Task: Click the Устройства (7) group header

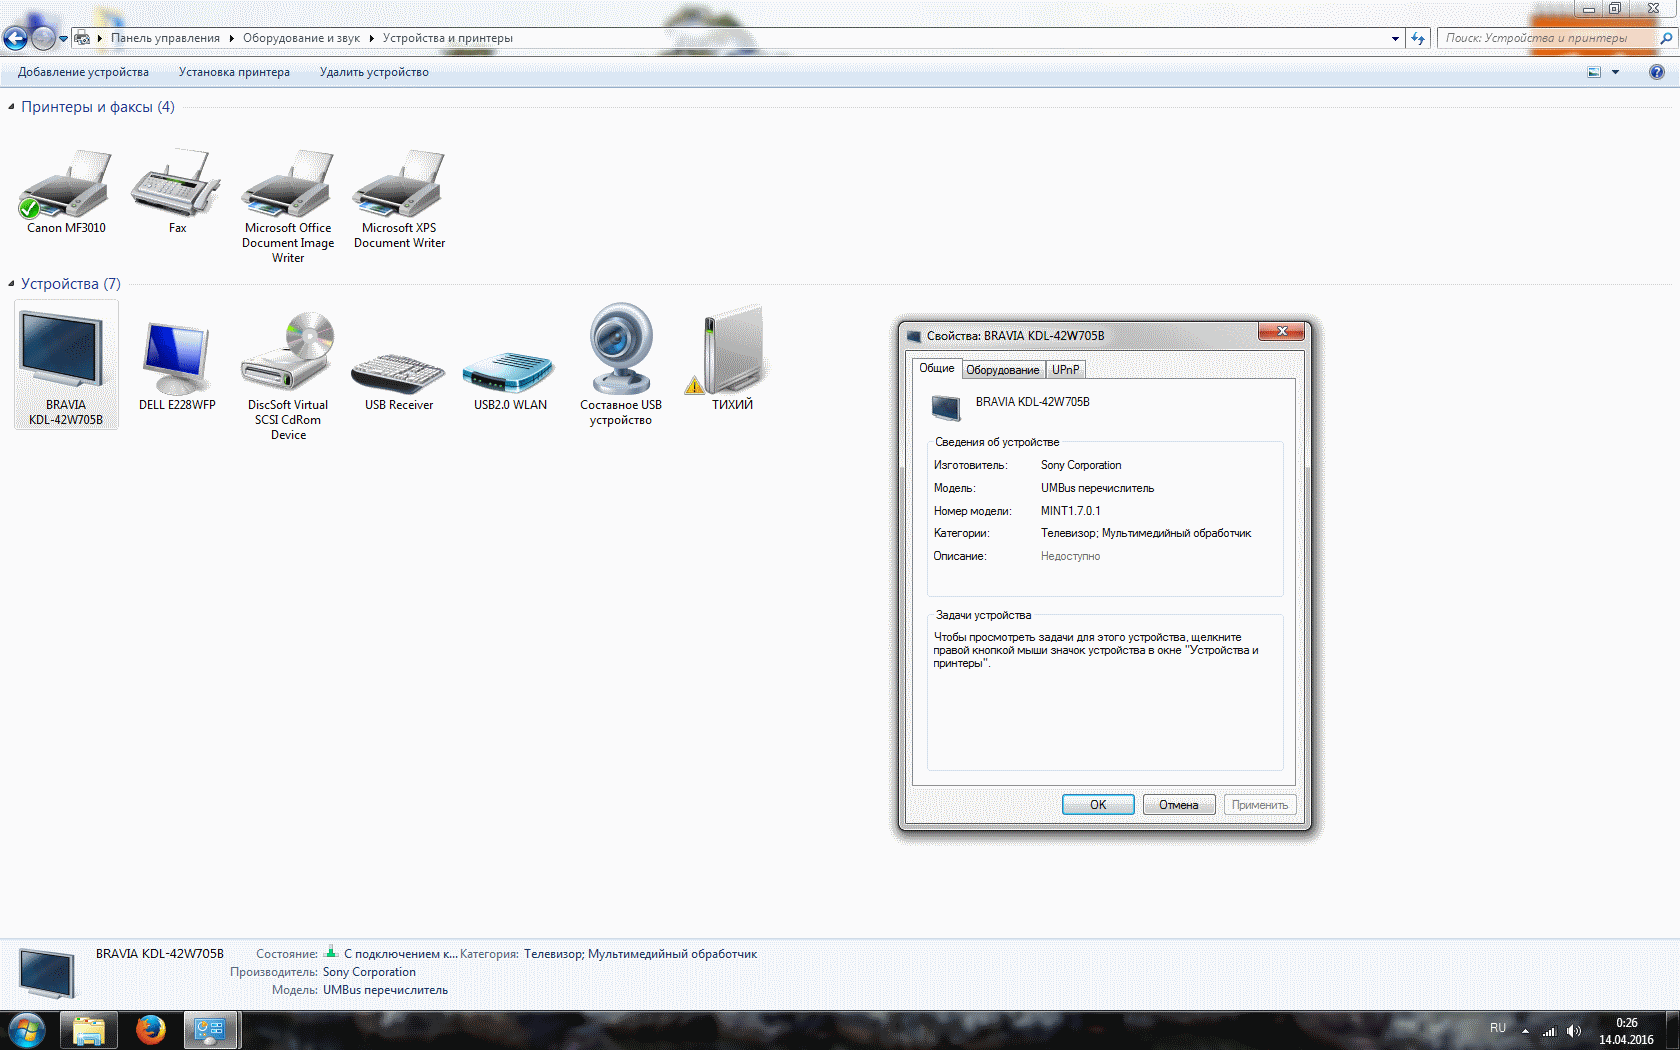Action: (71, 284)
